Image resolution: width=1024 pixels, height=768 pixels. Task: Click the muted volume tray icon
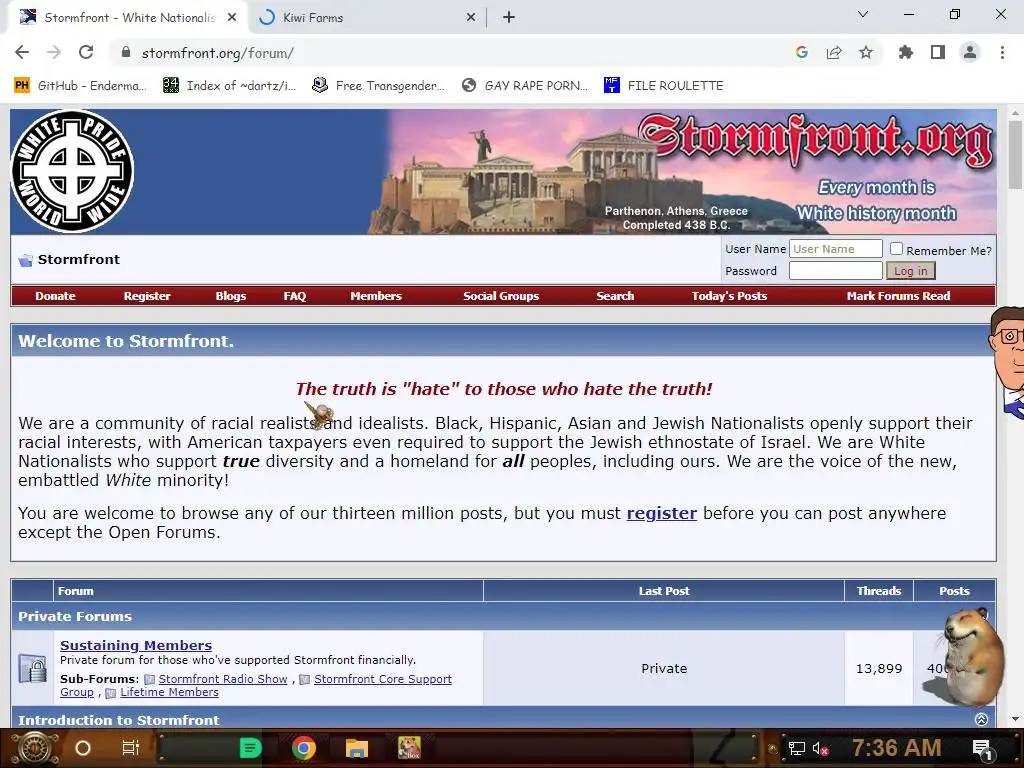(x=820, y=748)
